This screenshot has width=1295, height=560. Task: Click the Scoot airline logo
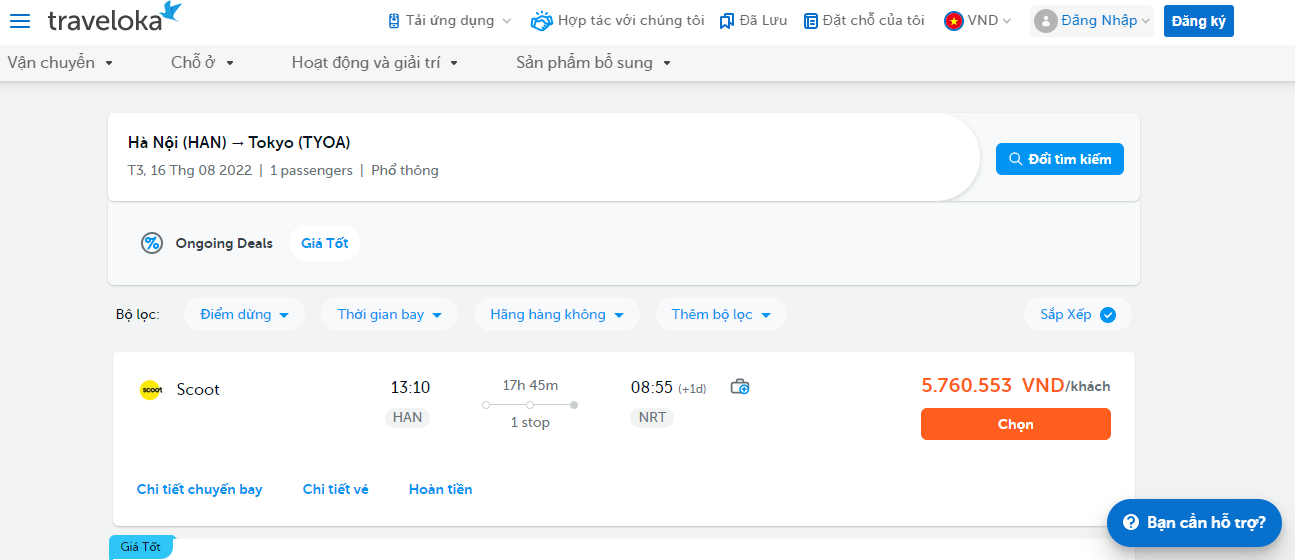click(150, 390)
